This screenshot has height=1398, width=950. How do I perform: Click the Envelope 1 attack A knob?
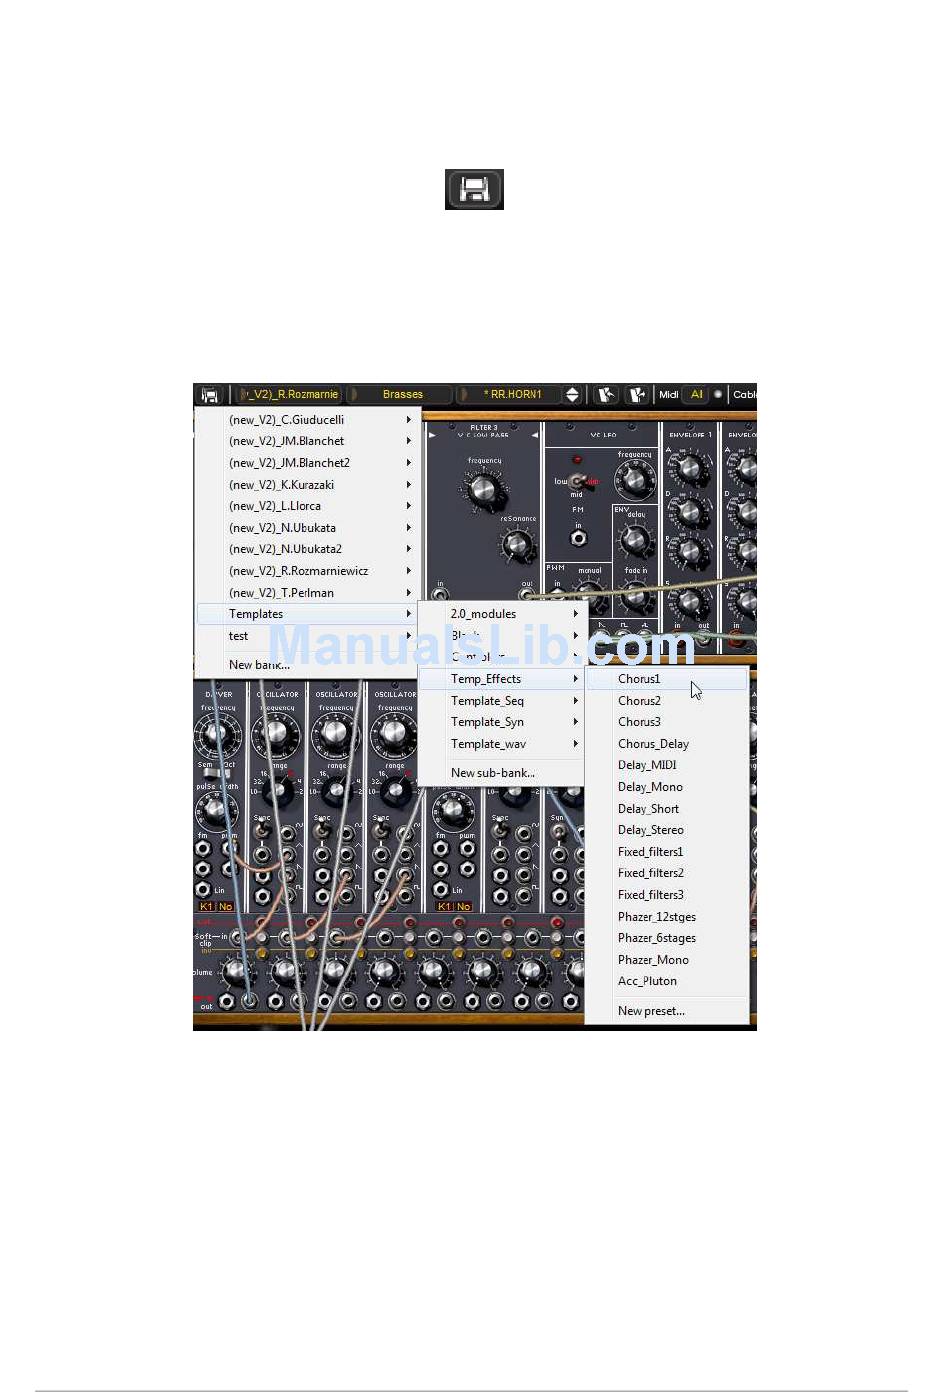pyautogui.click(x=689, y=467)
